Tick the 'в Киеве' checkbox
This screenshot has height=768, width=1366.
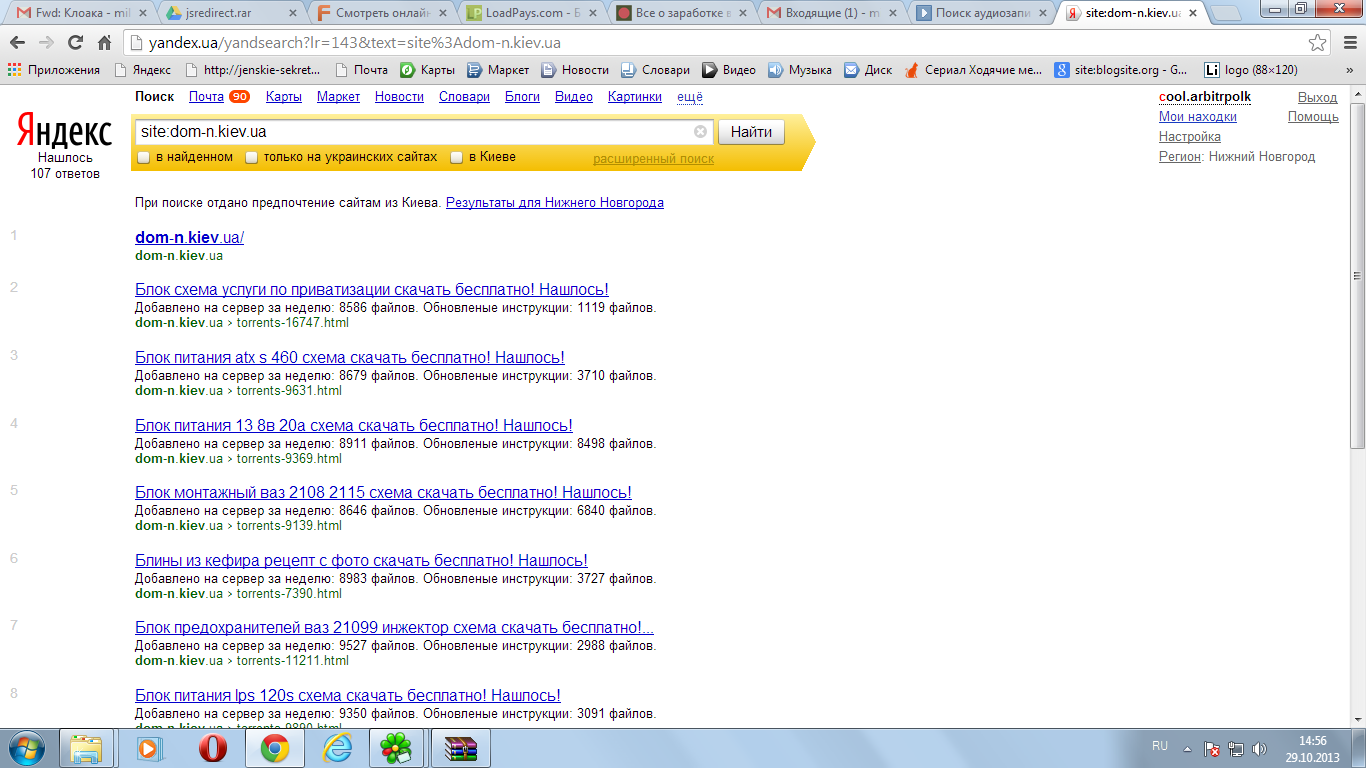457,158
